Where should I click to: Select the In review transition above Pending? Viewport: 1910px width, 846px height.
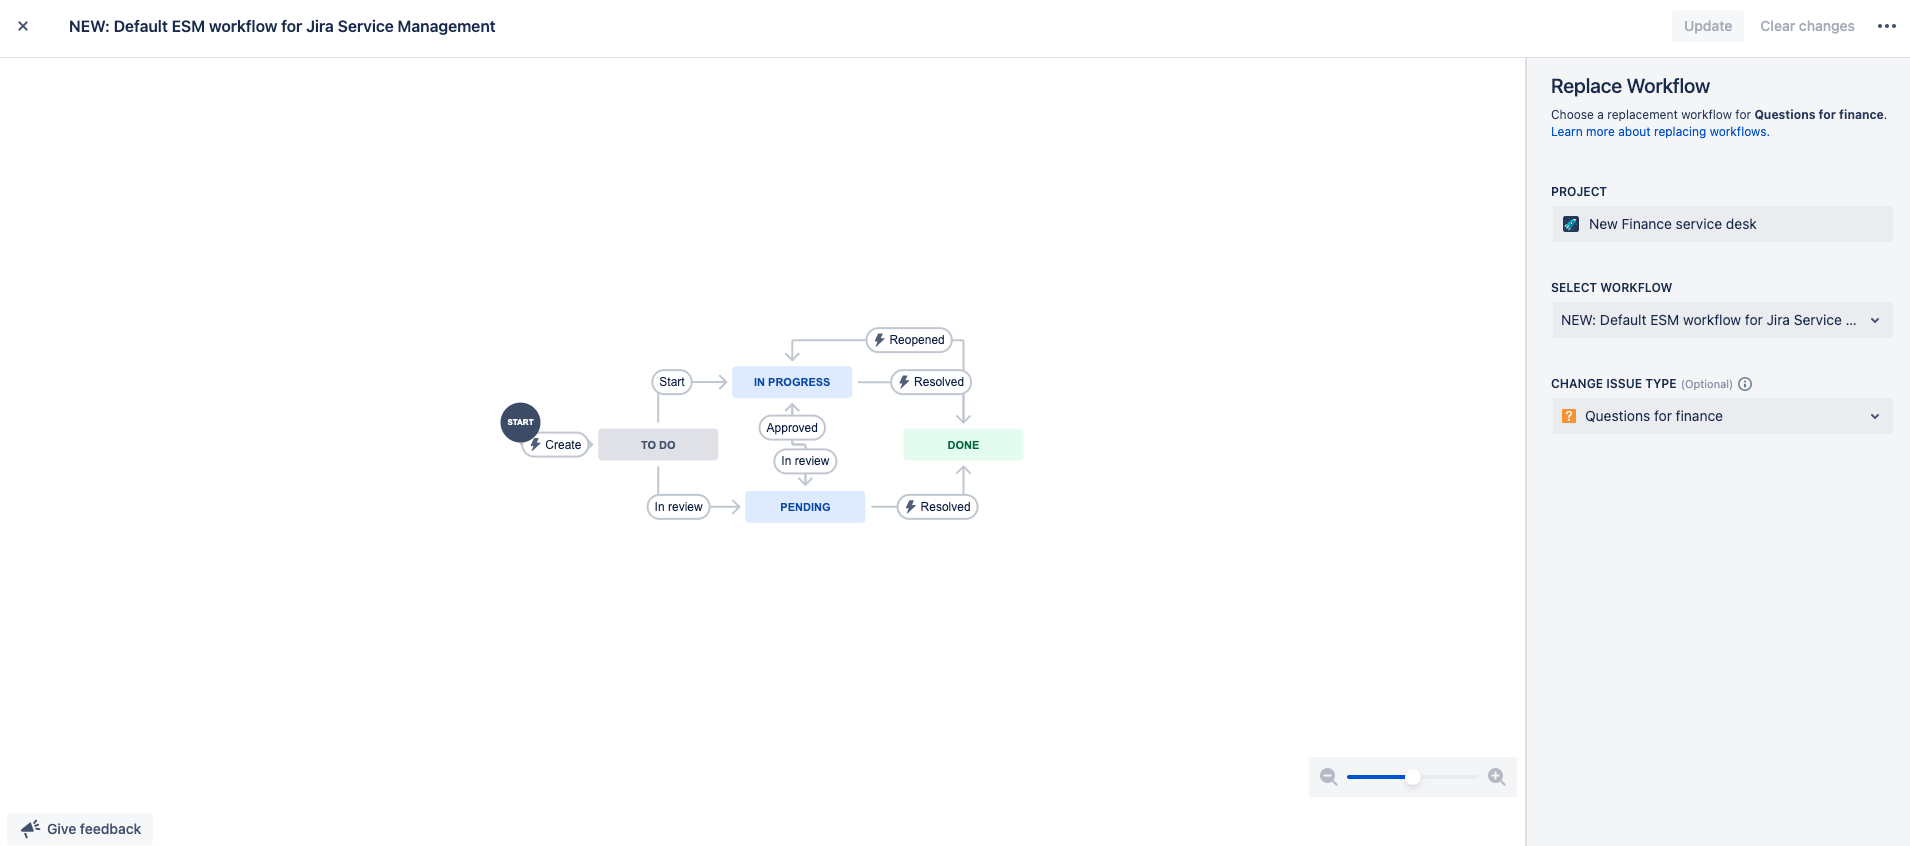pos(805,461)
